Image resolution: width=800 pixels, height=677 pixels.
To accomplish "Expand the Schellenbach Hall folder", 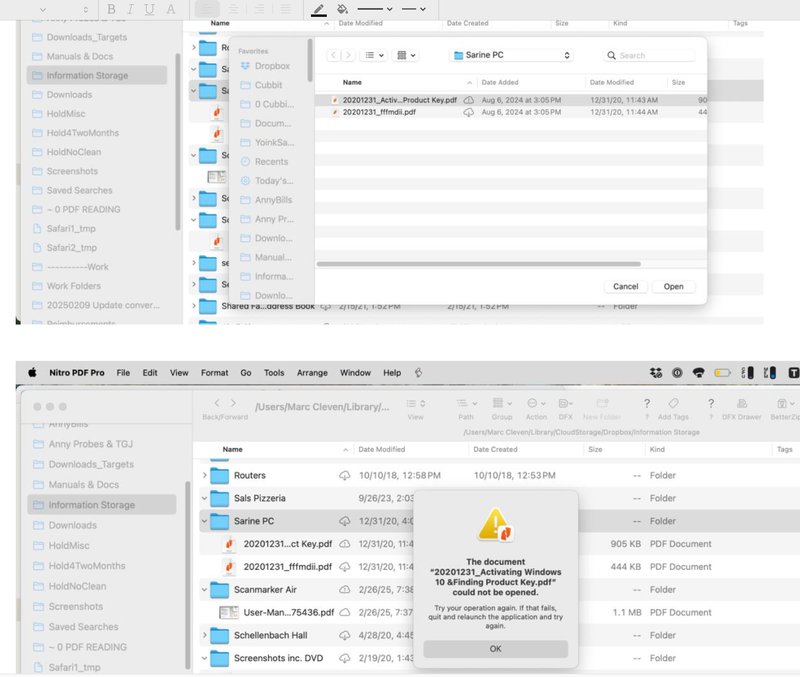I will [207, 636].
